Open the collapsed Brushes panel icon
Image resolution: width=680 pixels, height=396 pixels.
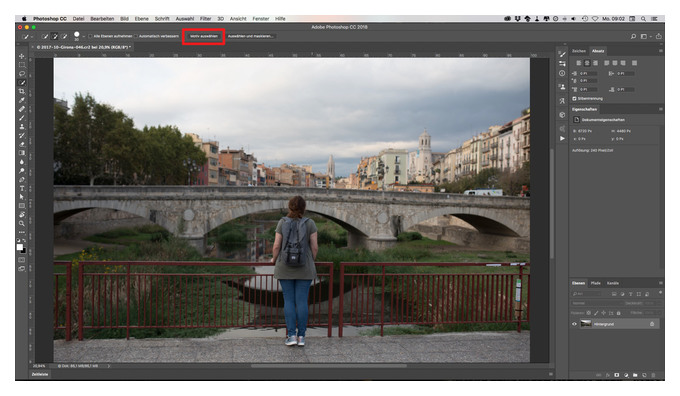562,55
